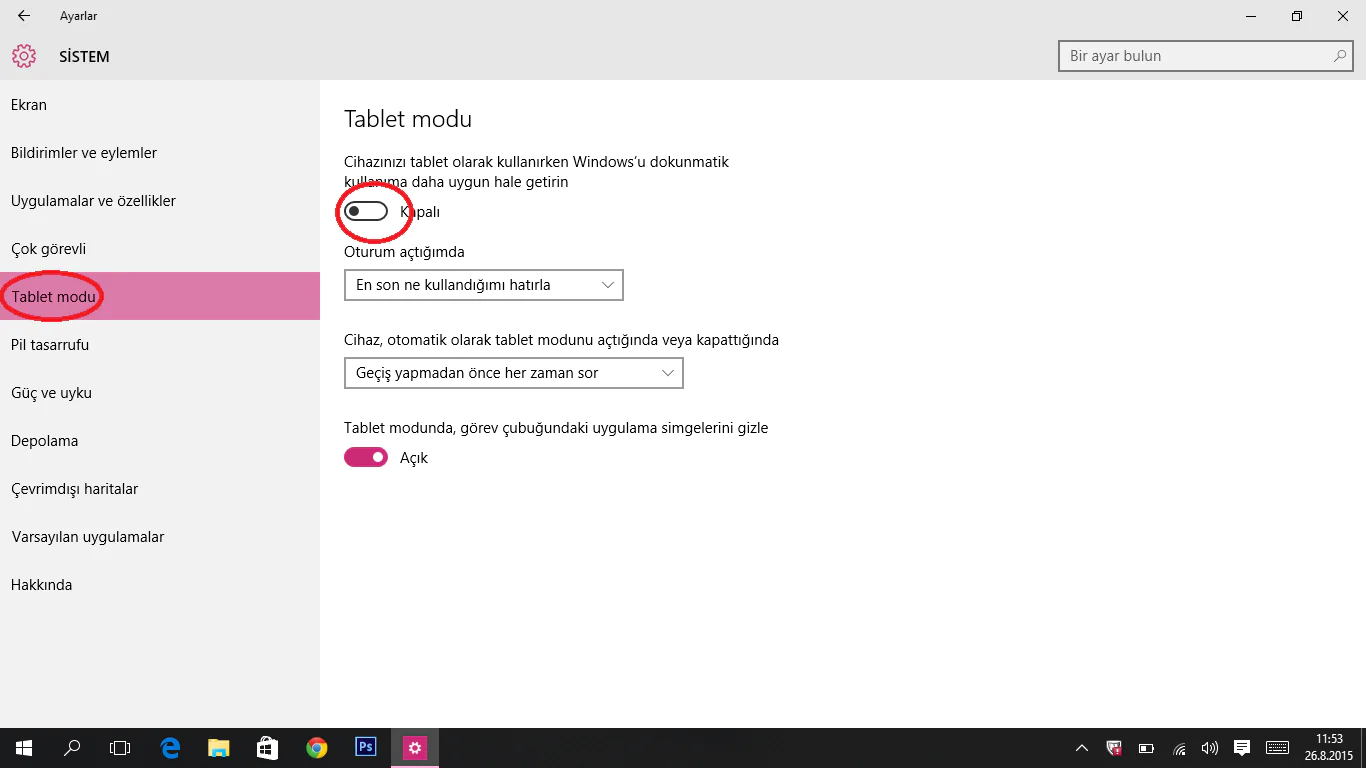Open the Windows Store from the taskbar
Screen dimensions: 1366x768
point(267,748)
